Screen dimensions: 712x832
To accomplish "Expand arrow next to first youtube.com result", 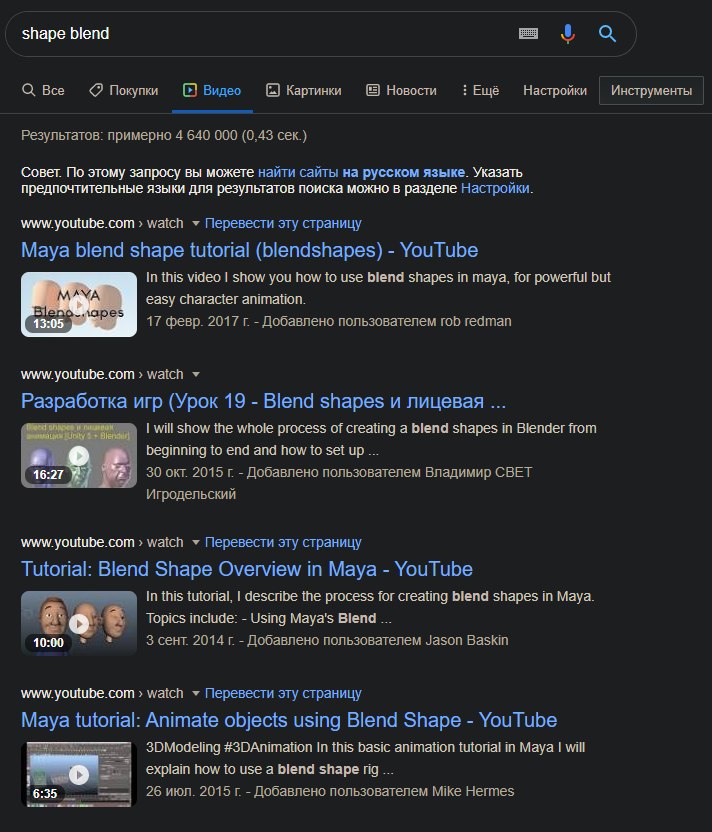I will (196, 223).
